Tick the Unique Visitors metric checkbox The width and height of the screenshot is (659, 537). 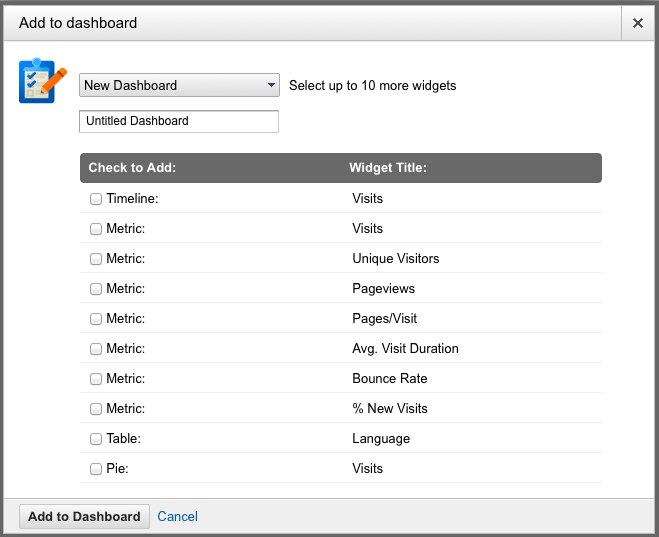coord(96,259)
